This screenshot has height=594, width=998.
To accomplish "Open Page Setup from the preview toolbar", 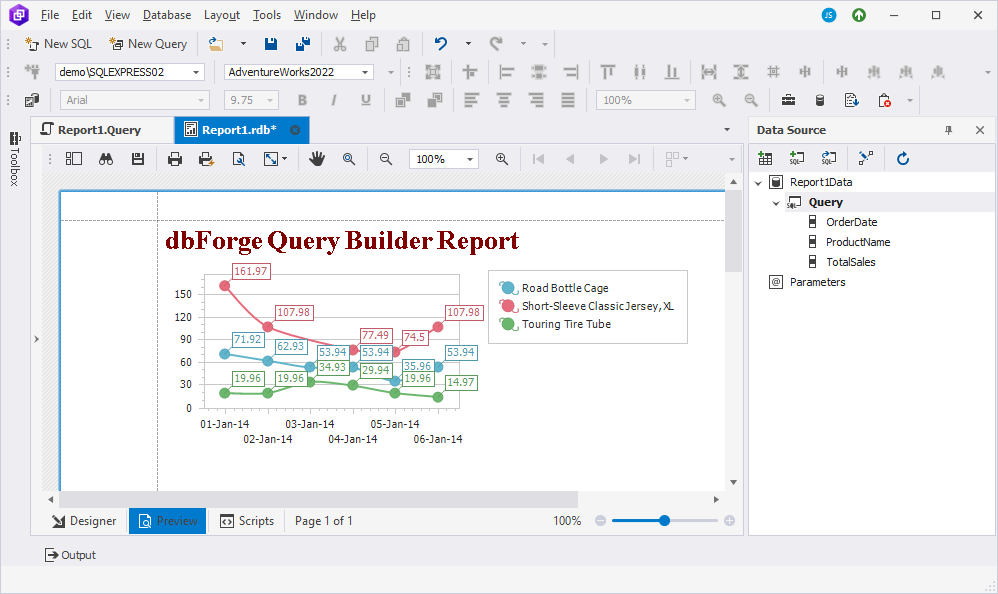I will 239,159.
